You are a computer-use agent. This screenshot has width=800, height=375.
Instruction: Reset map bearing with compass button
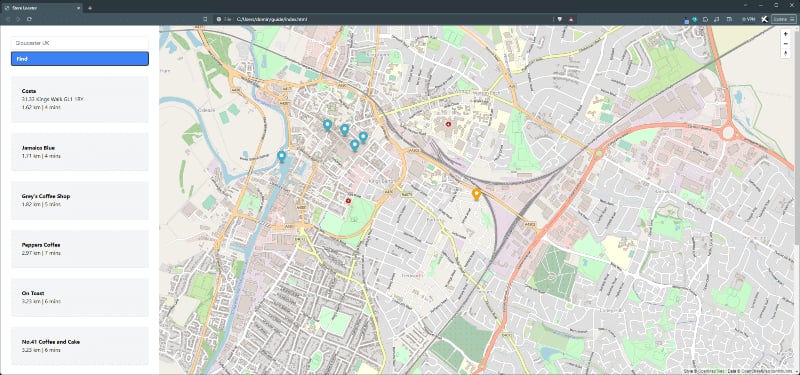[x=786, y=53]
